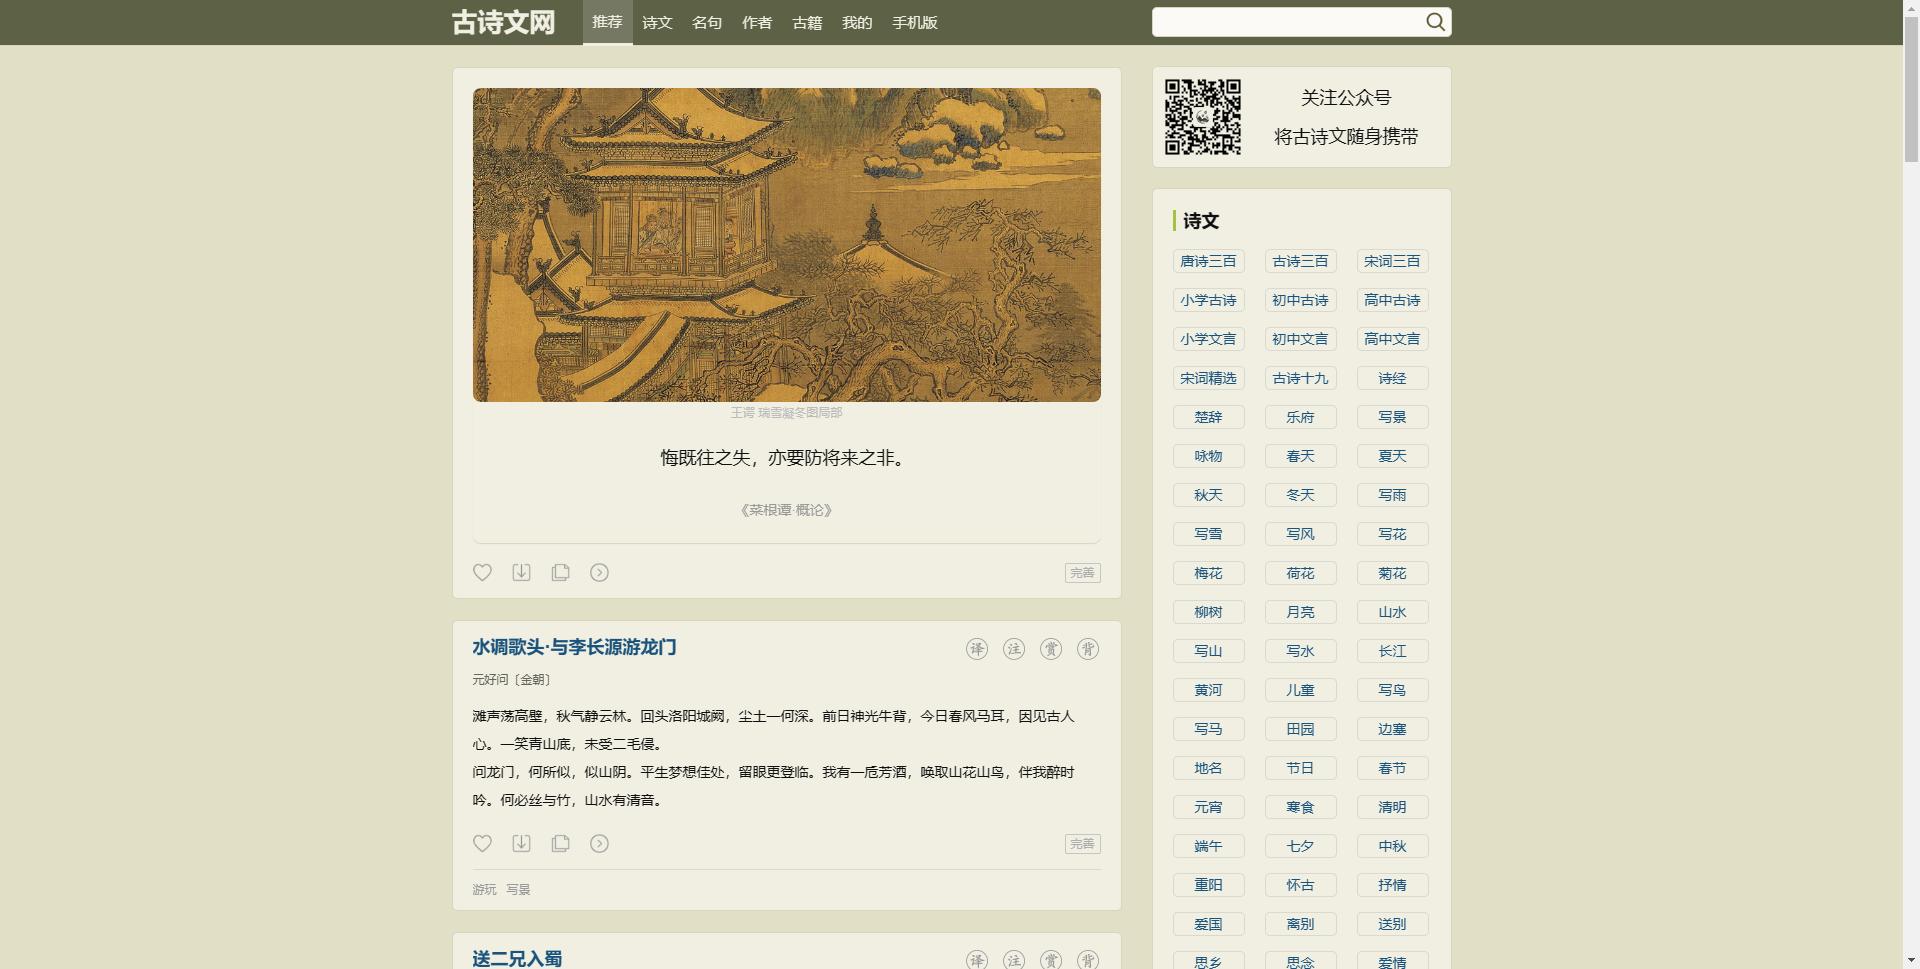Click the 完善 button on the quote card
The image size is (1920, 969).
pos(1082,572)
